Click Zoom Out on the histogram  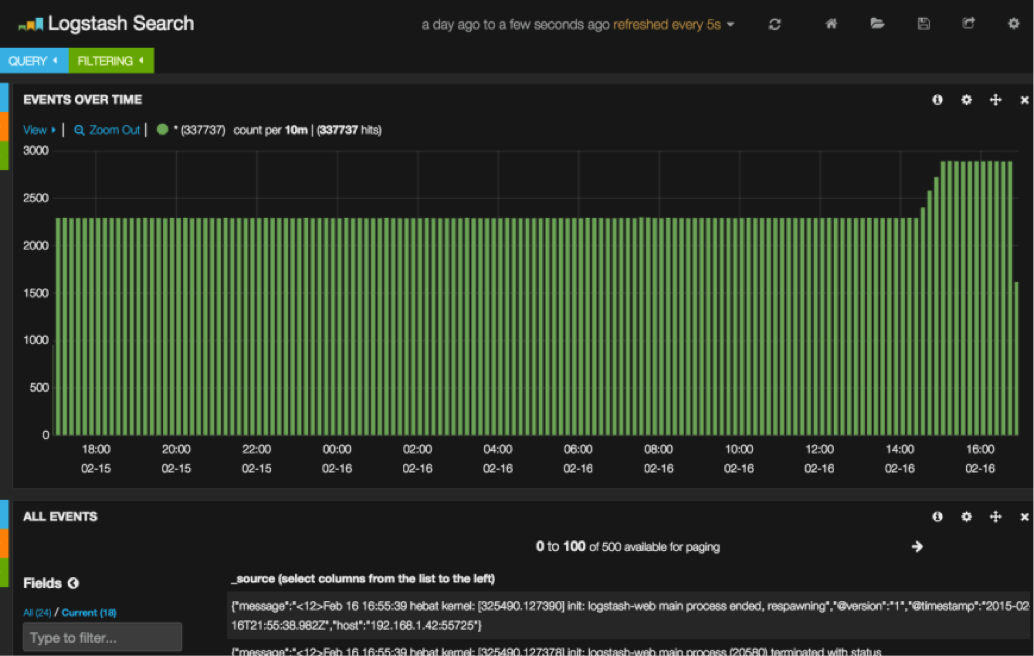(107, 130)
